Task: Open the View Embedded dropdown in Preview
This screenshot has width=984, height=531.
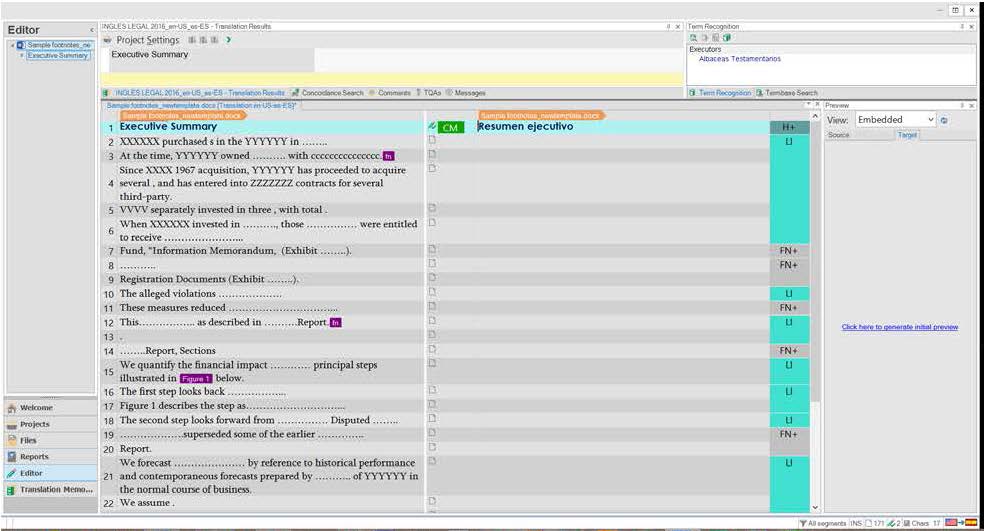Action: point(896,120)
